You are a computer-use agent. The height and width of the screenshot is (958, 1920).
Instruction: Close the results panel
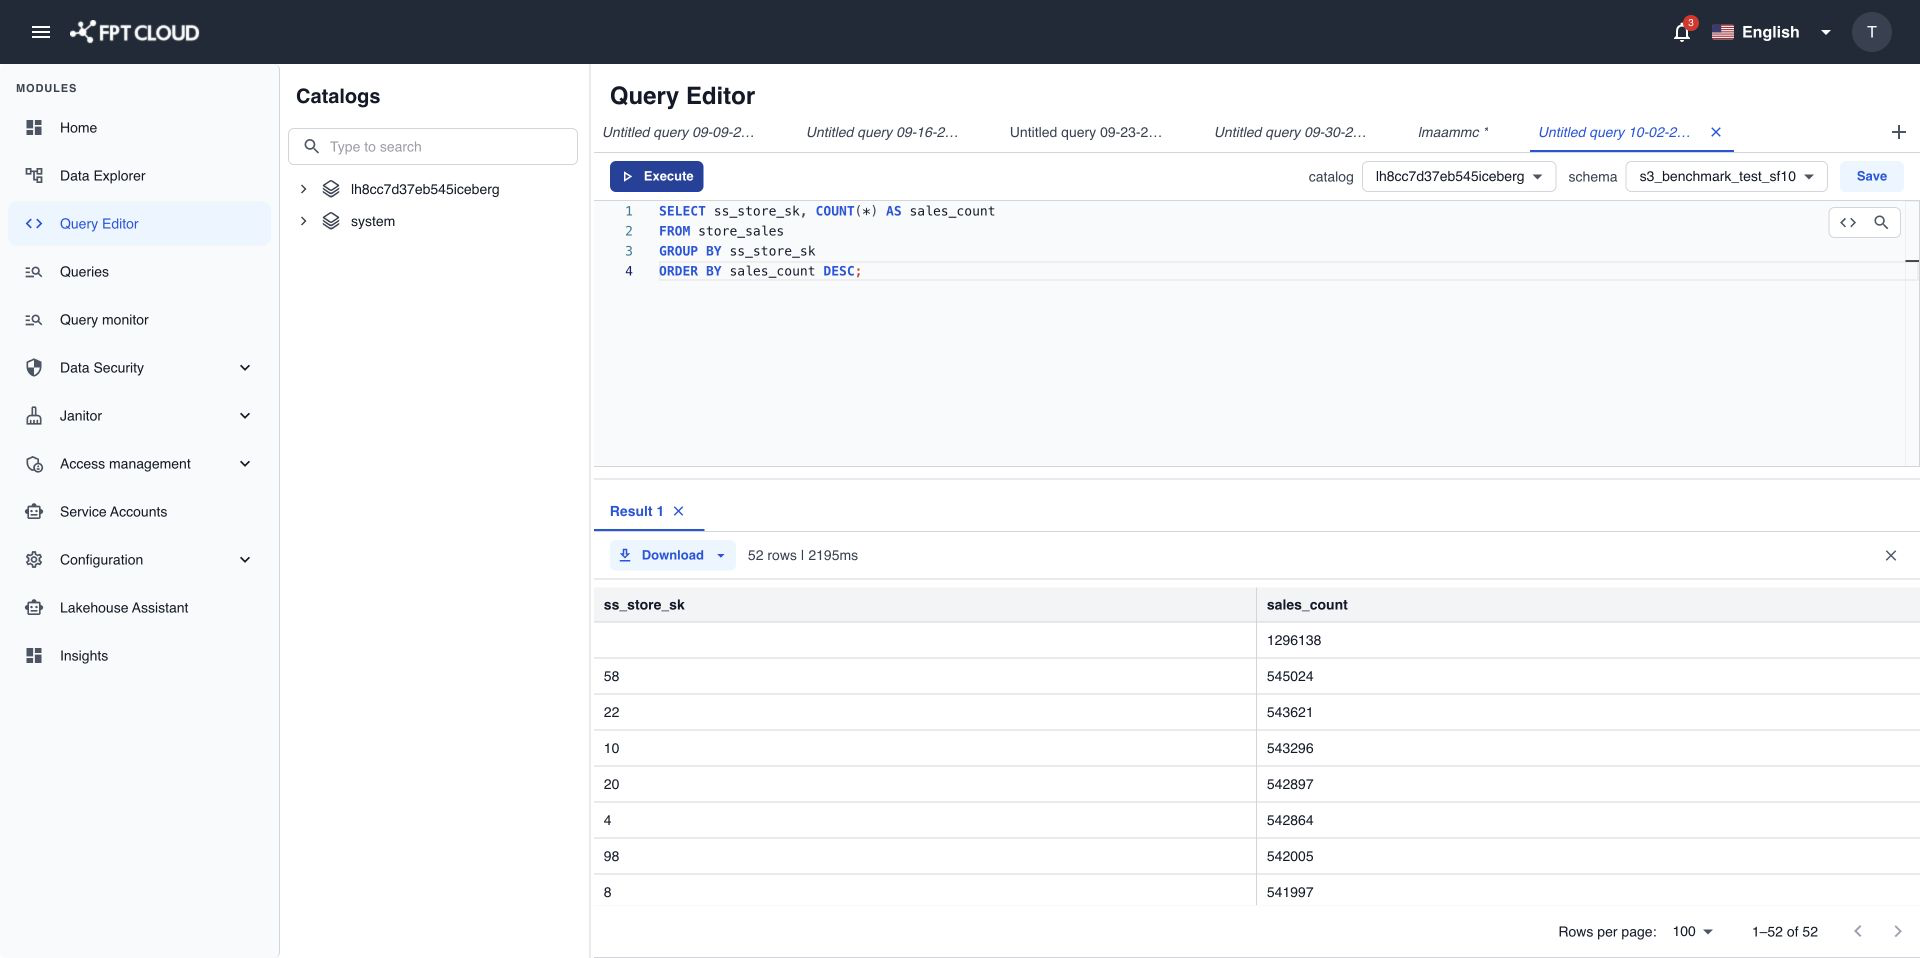[x=1890, y=556]
